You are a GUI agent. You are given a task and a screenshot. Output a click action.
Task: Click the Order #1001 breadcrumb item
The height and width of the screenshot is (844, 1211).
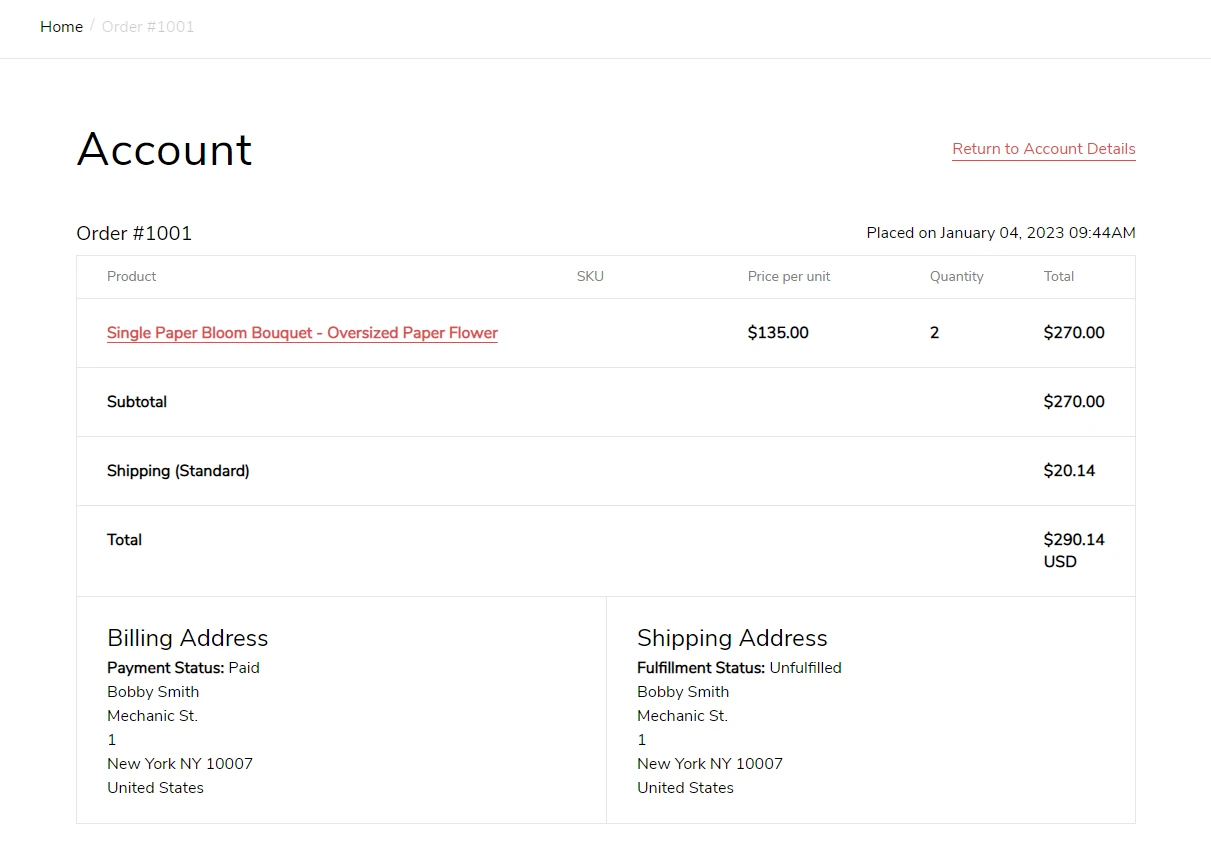[148, 27]
